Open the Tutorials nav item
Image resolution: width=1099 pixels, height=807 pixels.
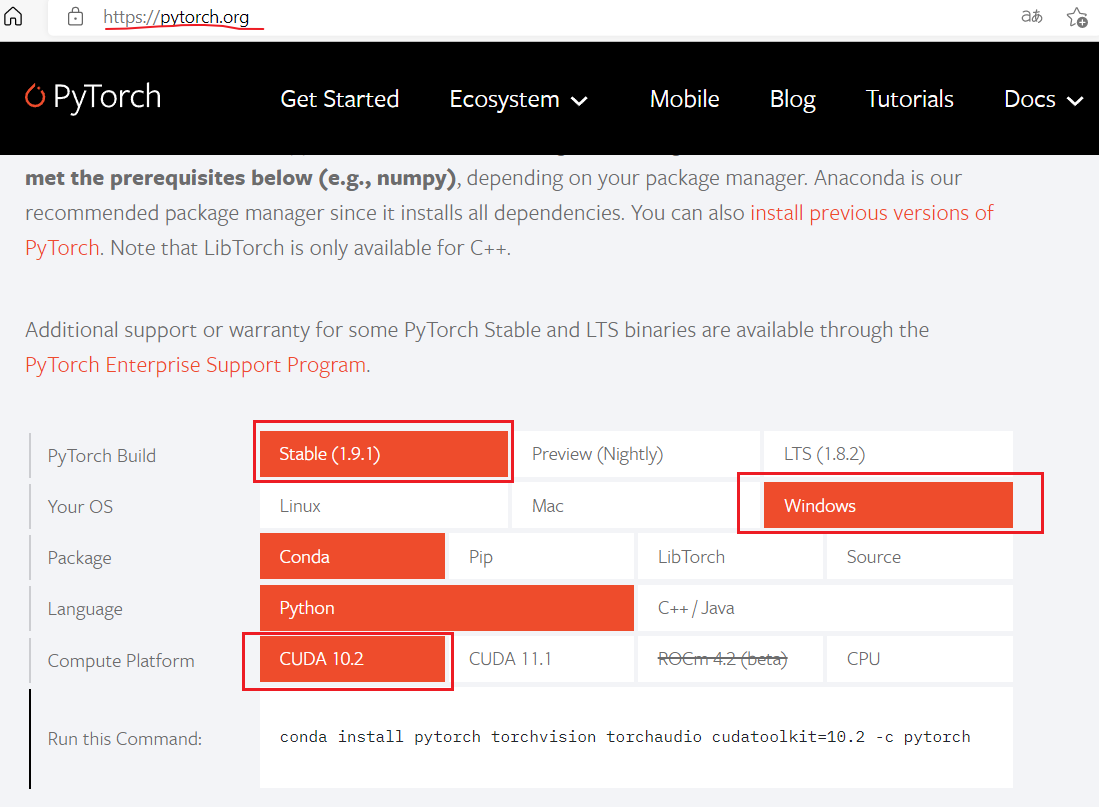click(909, 99)
